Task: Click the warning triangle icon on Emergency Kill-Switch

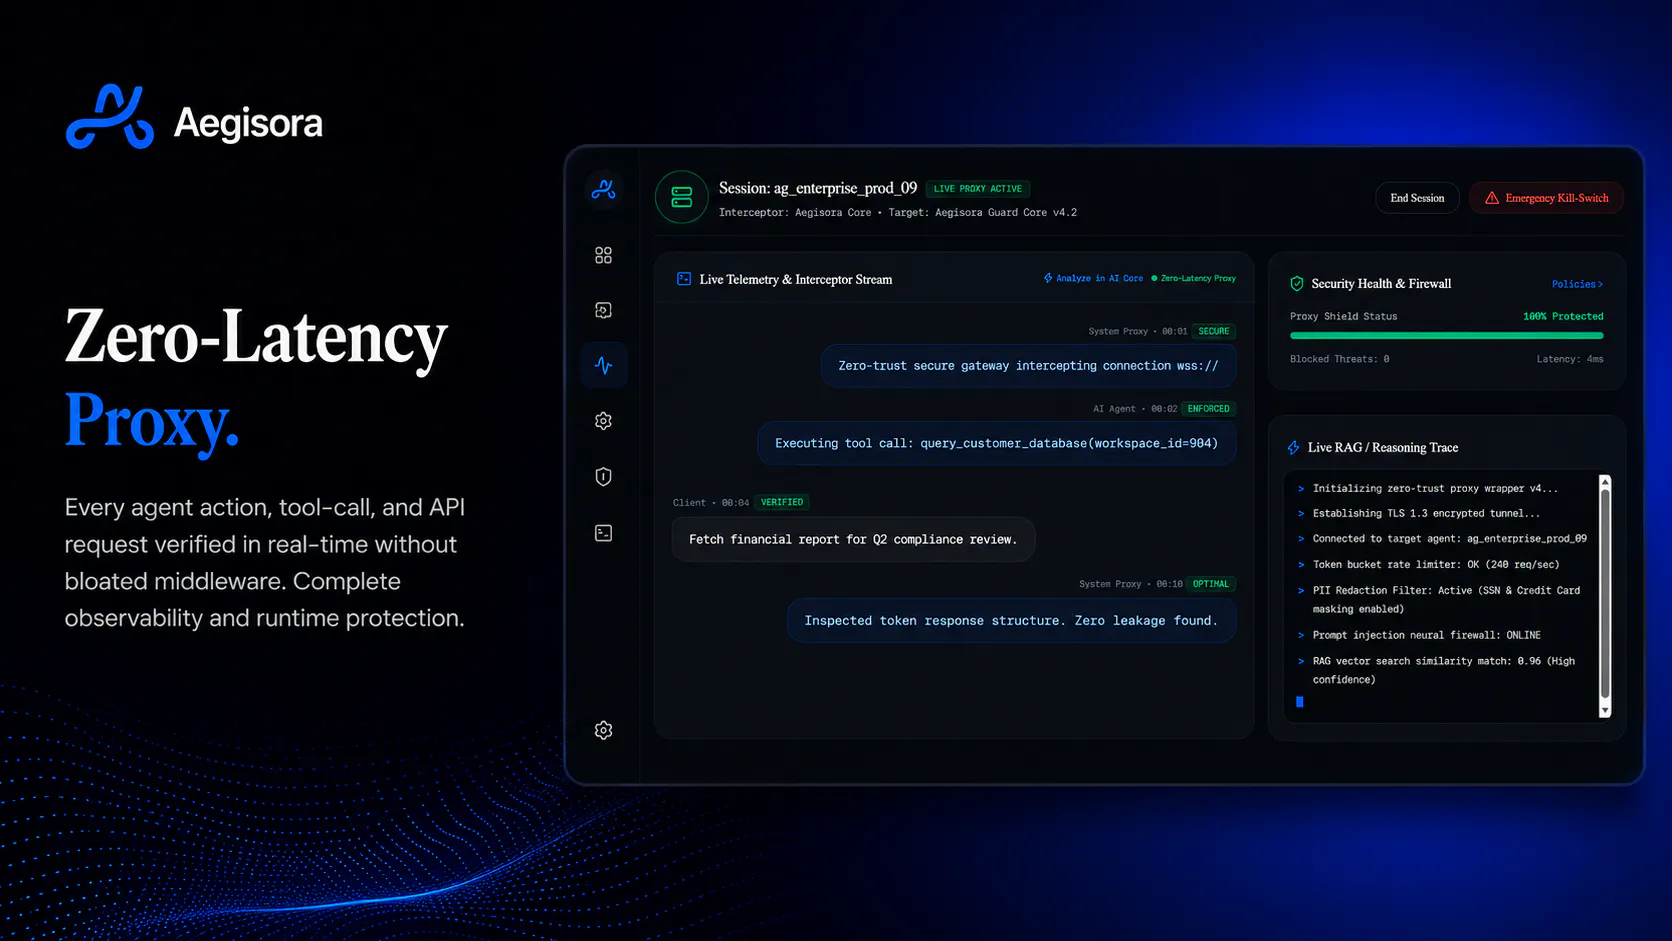Action: click(1492, 198)
